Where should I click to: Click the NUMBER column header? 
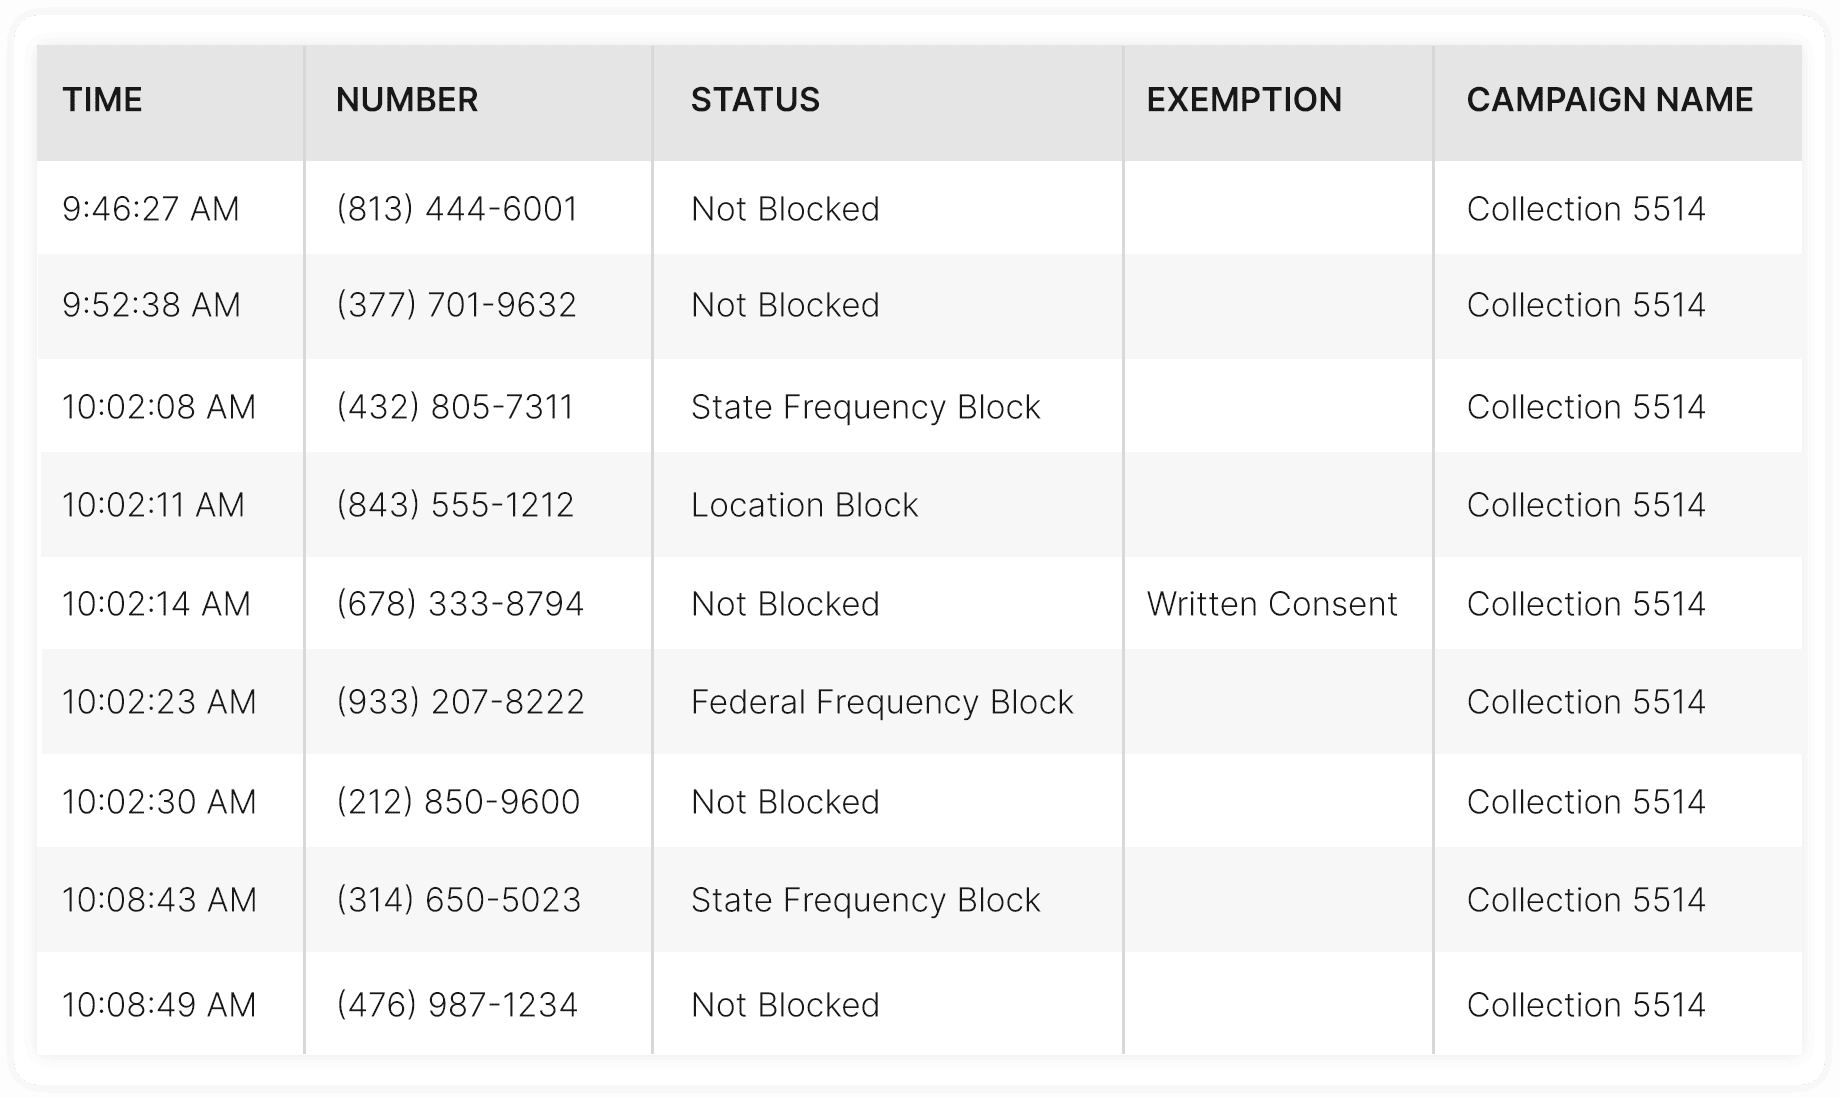click(407, 100)
